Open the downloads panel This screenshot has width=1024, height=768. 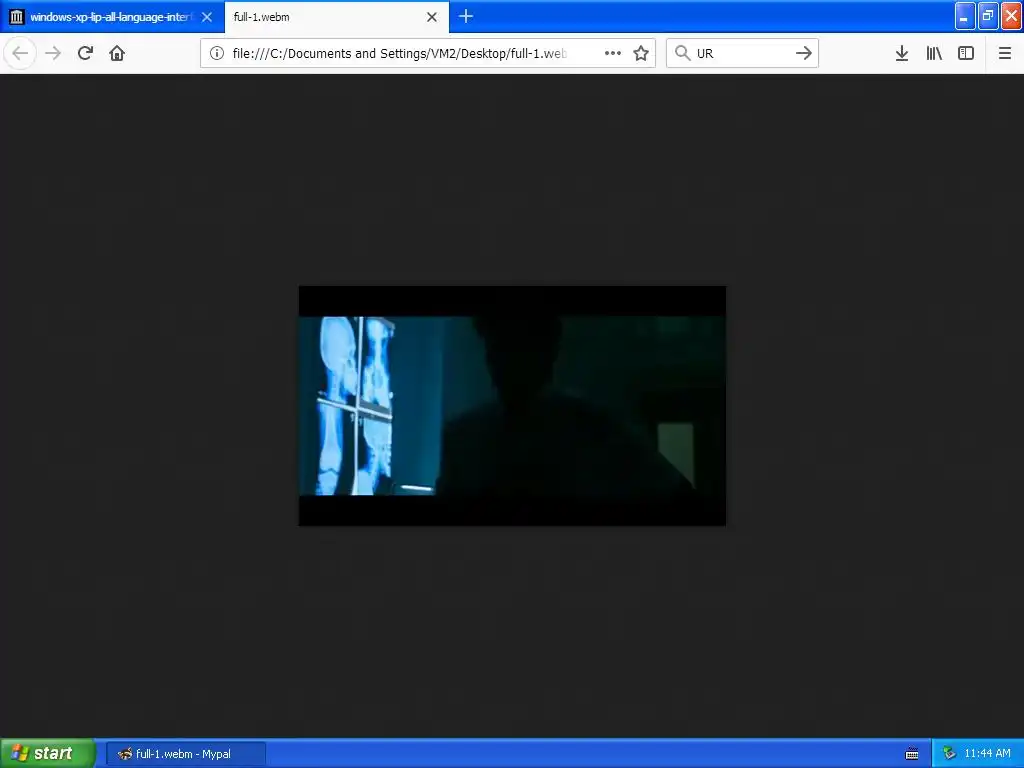click(902, 53)
